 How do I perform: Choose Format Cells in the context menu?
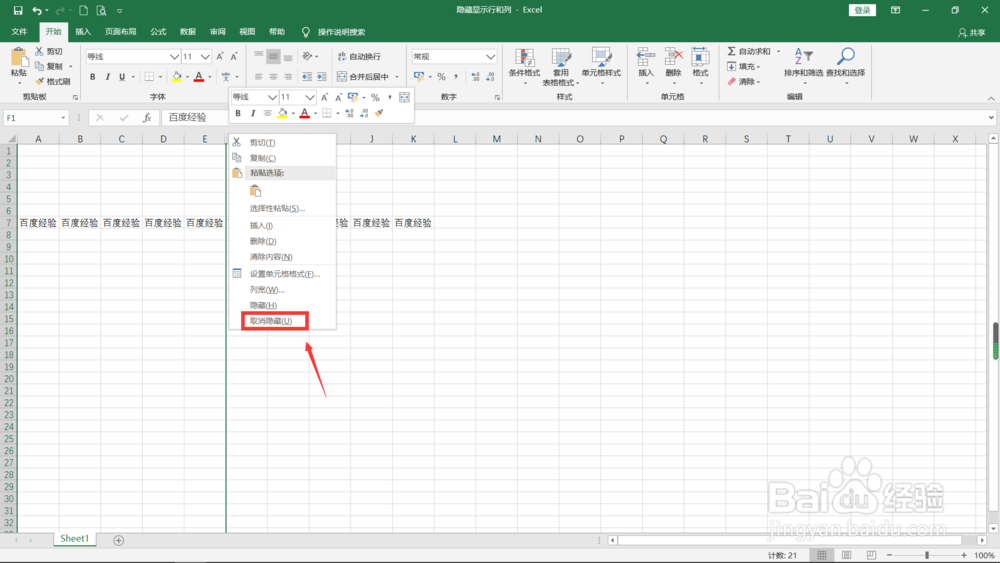283,274
